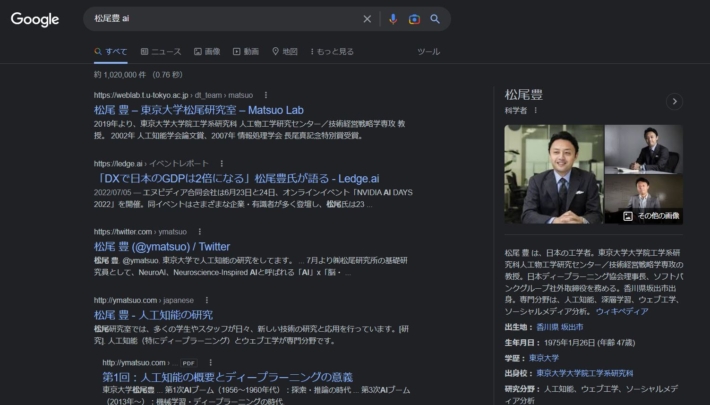Open the 香川県 坂出市 birthplace link
The image size is (710, 405).
coord(560,327)
